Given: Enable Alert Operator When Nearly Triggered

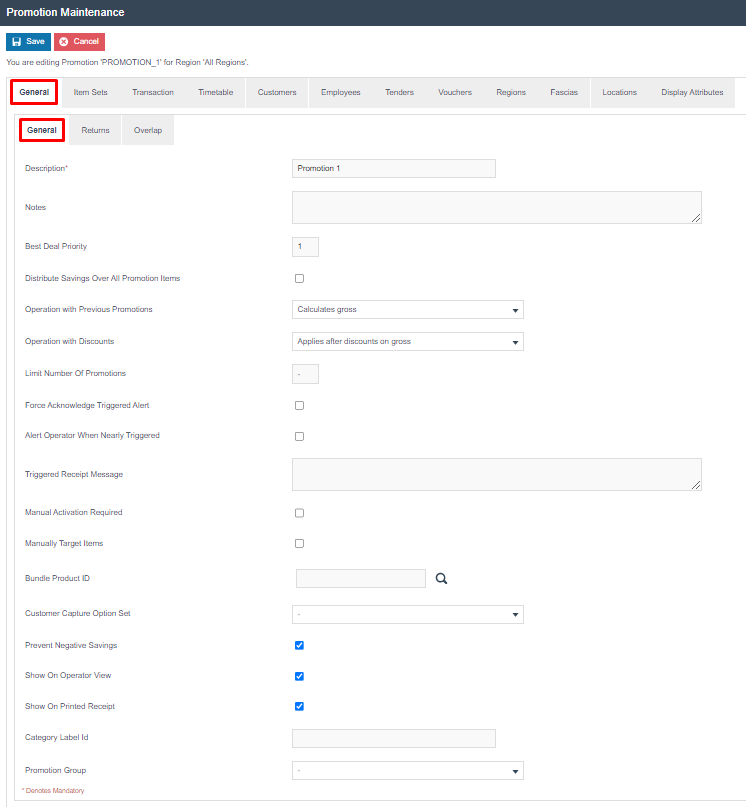Looking at the screenshot, I should [299, 436].
